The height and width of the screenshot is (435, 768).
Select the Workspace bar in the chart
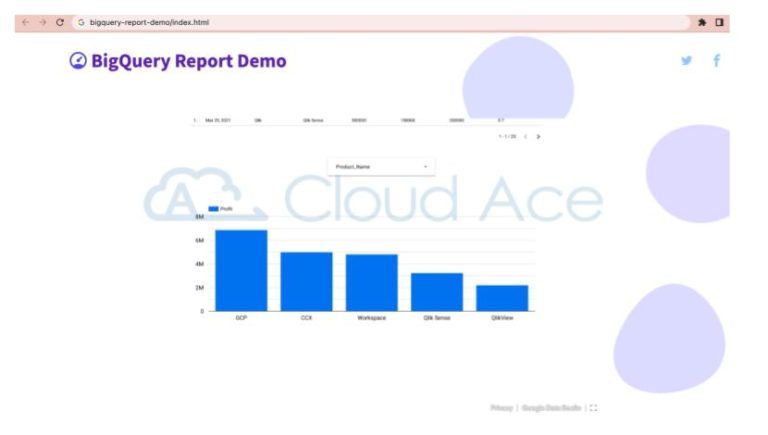click(372, 283)
